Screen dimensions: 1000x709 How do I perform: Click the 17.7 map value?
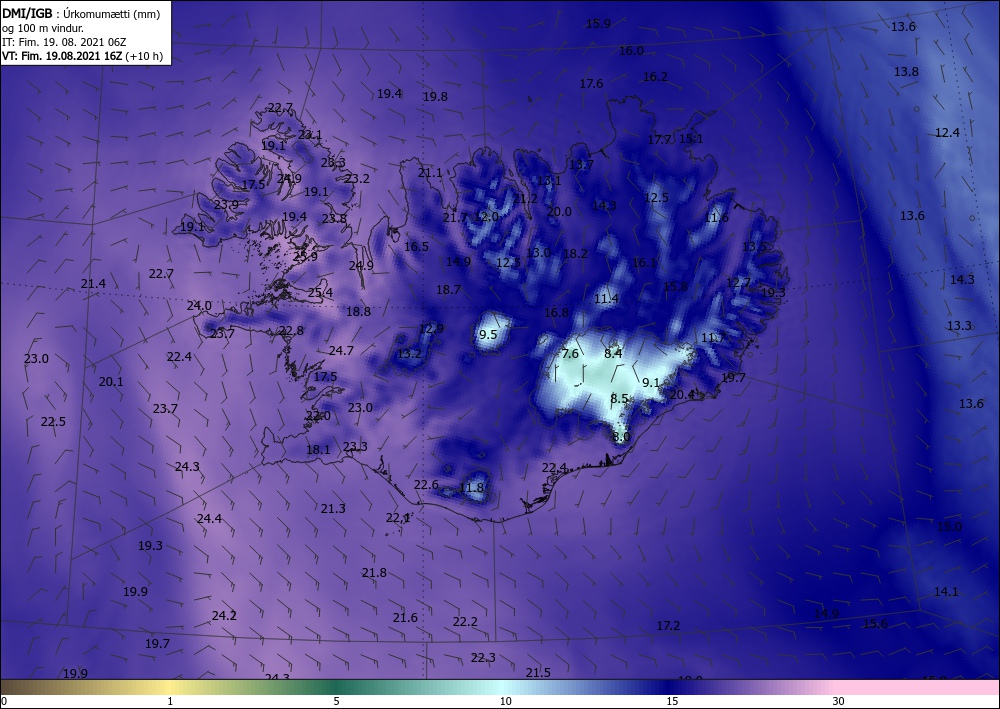pos(659,140)
